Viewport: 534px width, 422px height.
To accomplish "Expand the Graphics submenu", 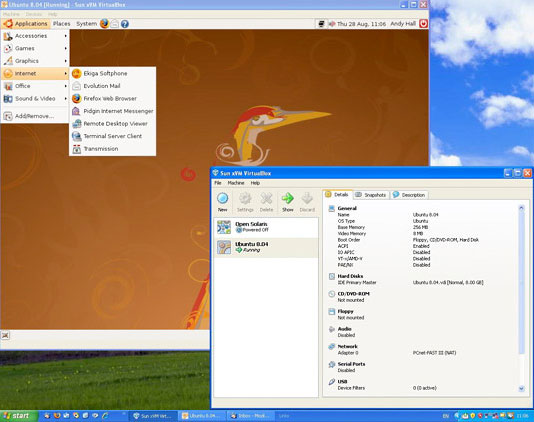I will 35,61.
